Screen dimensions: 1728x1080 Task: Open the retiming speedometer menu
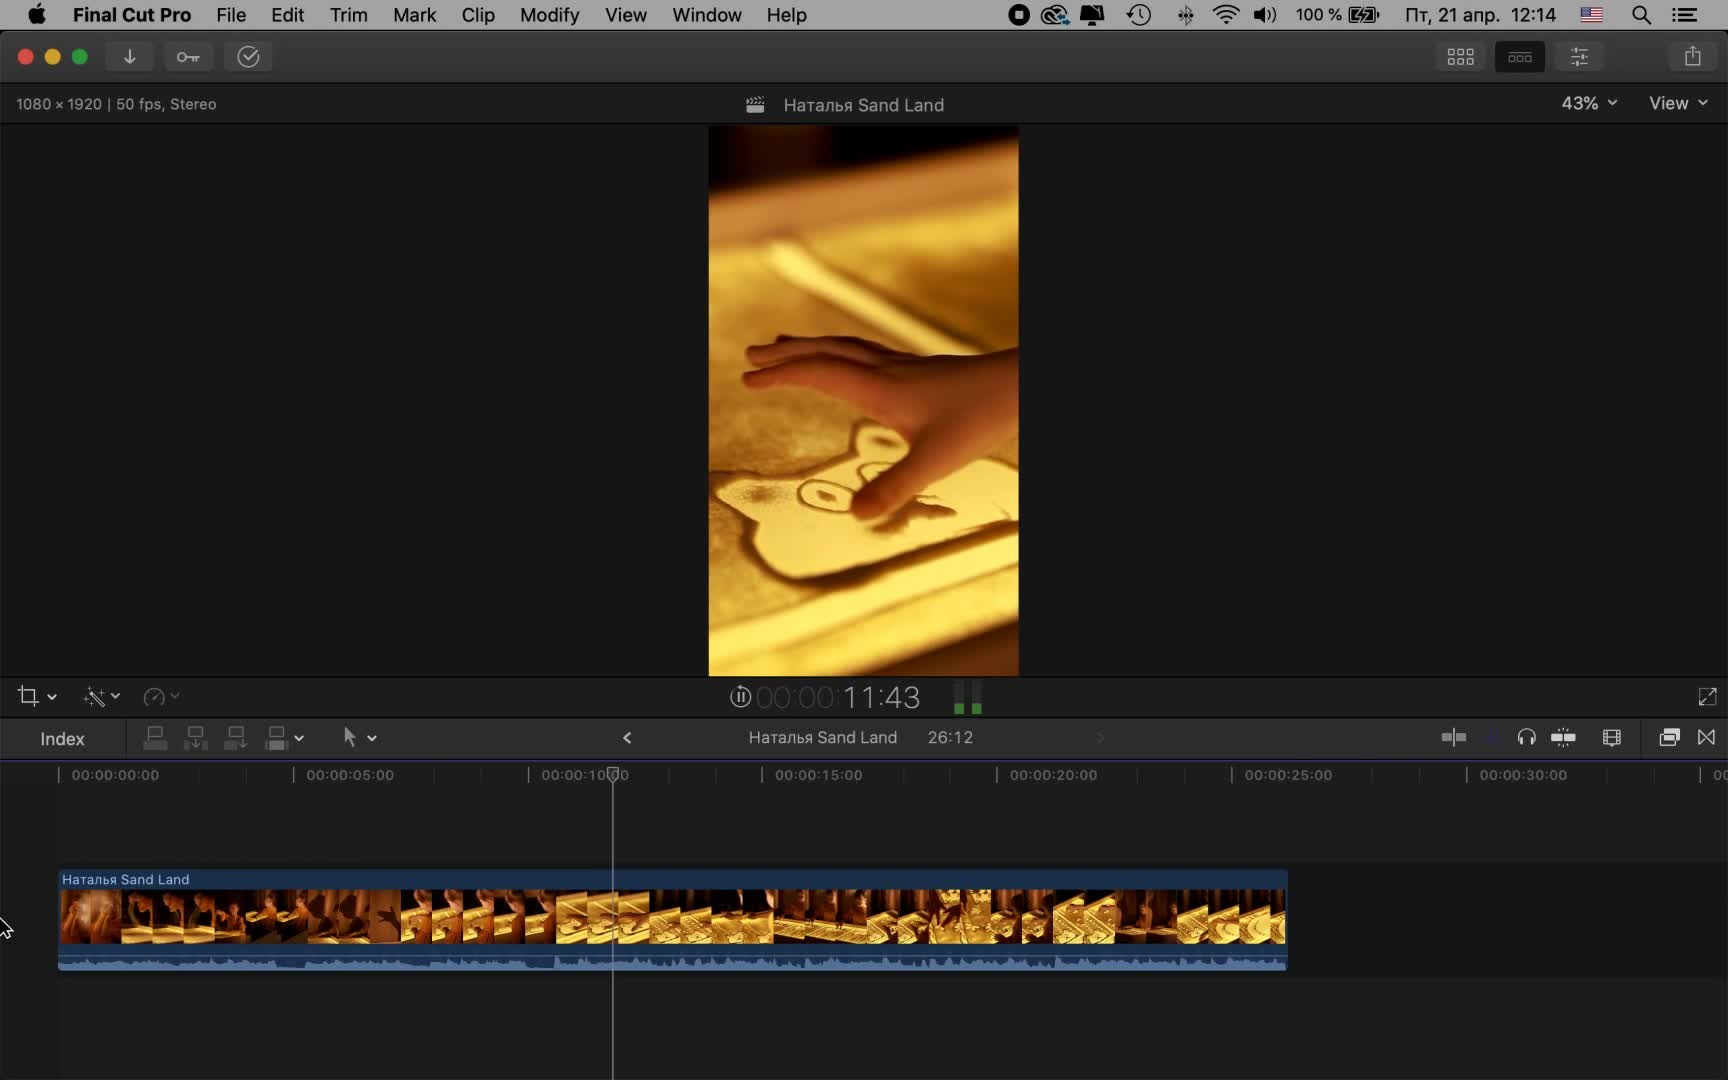tap(160, 696)
